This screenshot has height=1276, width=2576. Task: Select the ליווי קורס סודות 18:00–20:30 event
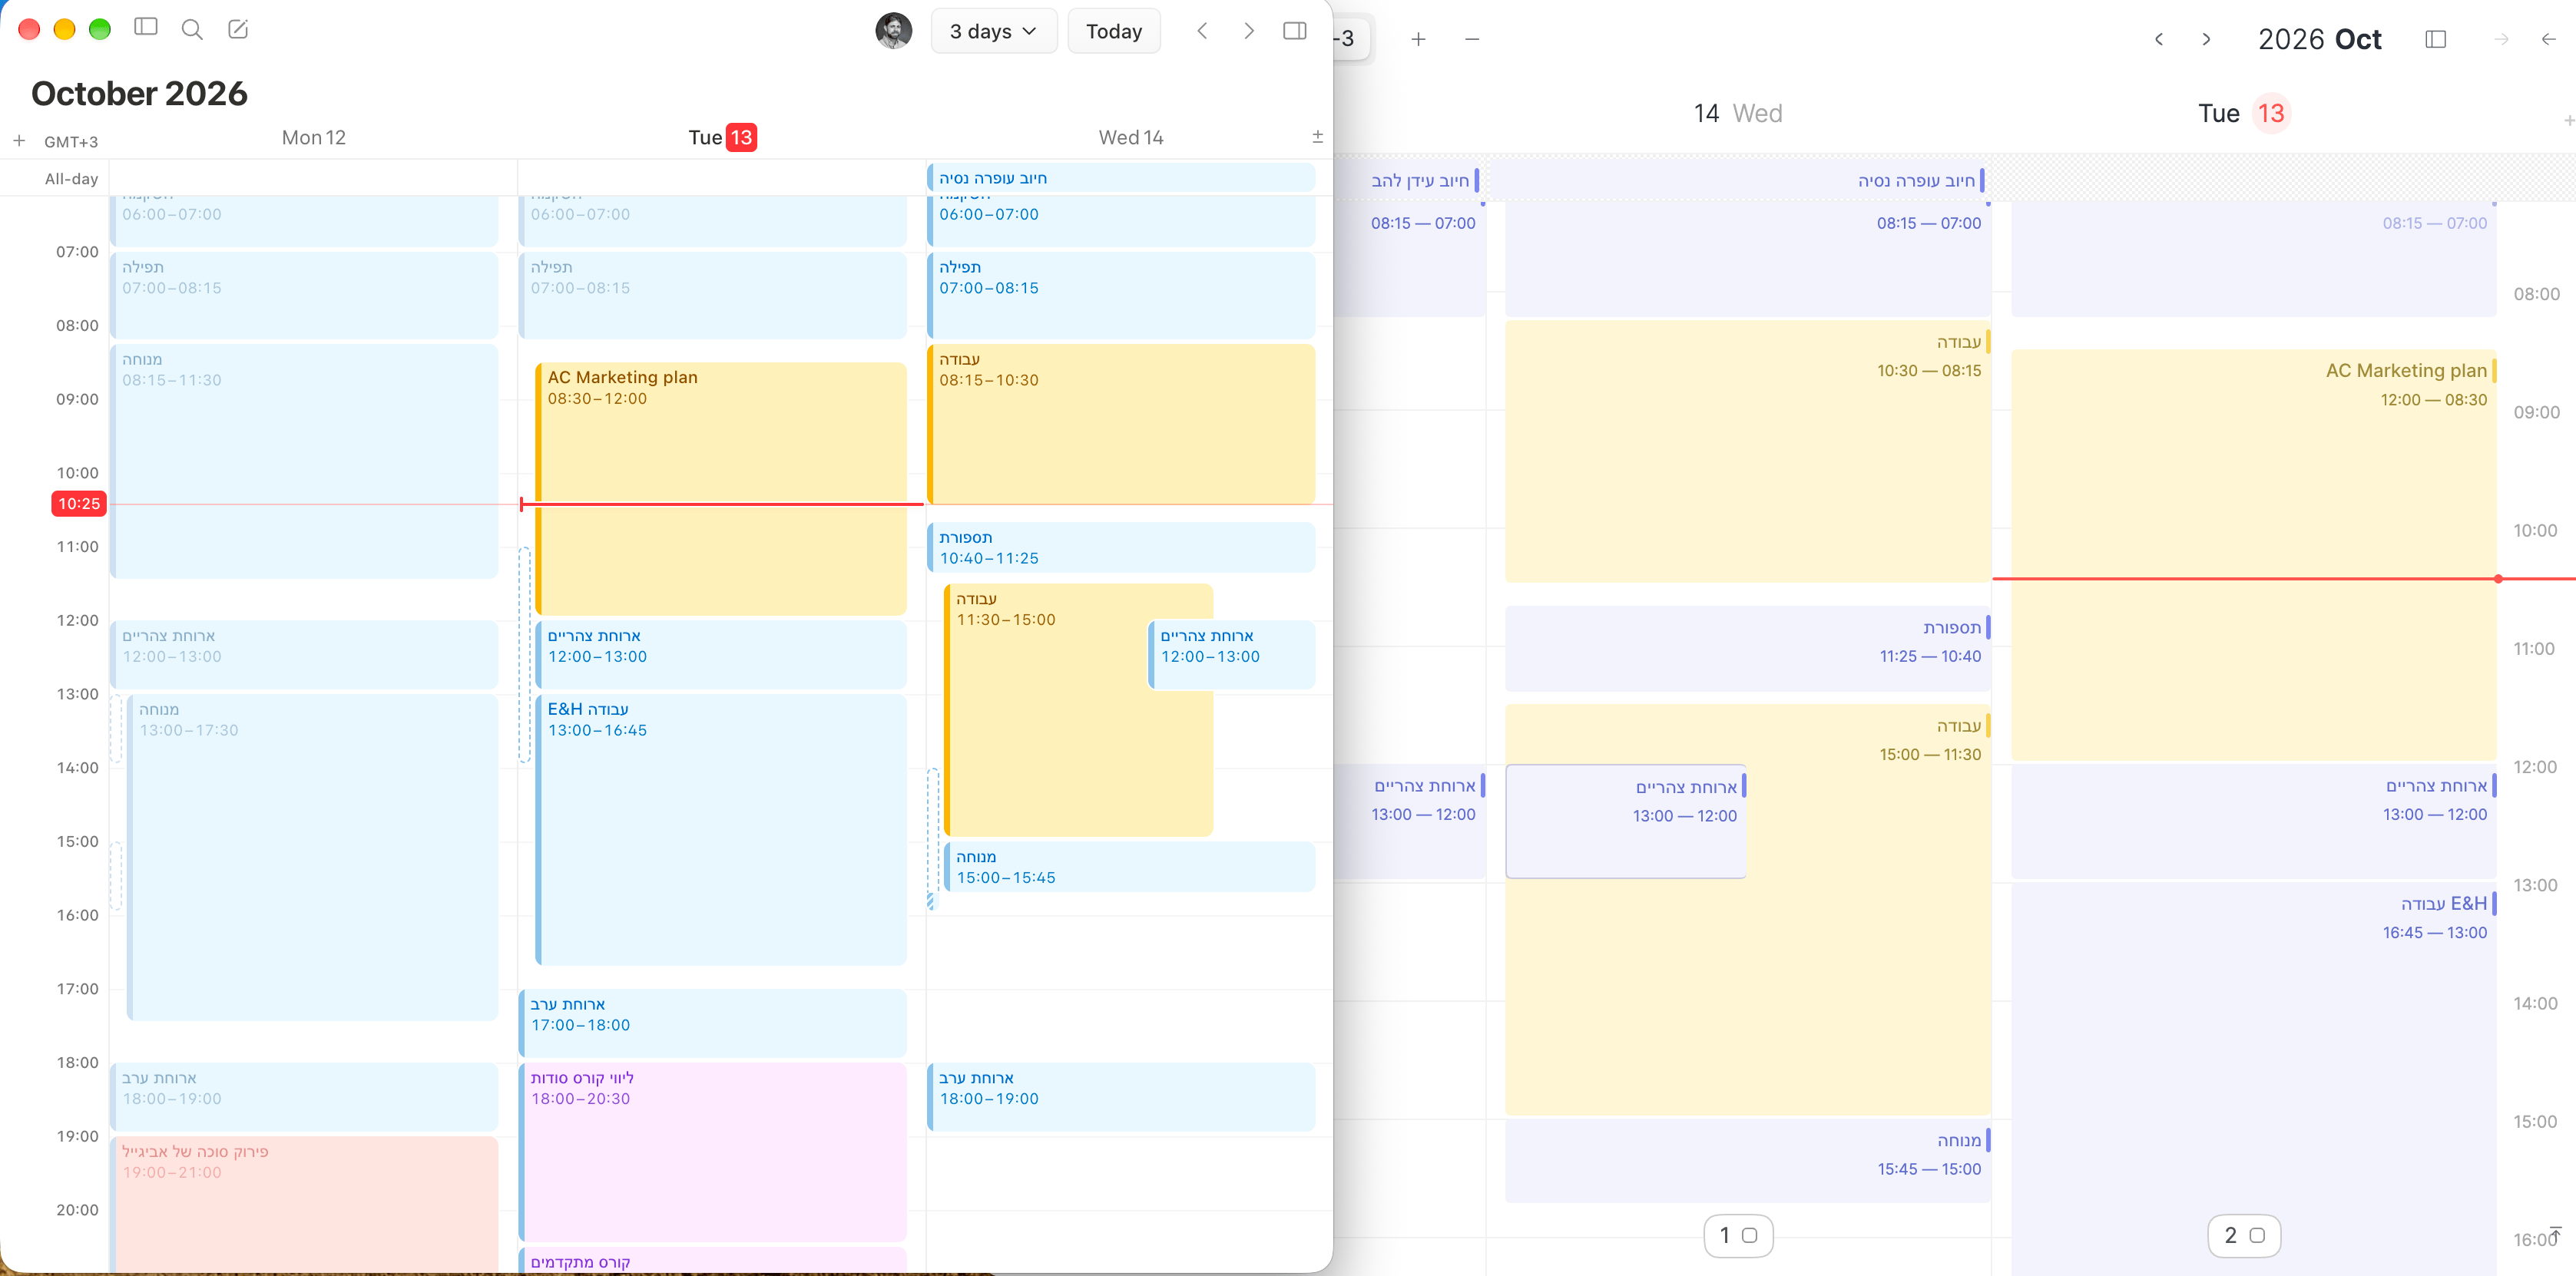point(713,1152)
